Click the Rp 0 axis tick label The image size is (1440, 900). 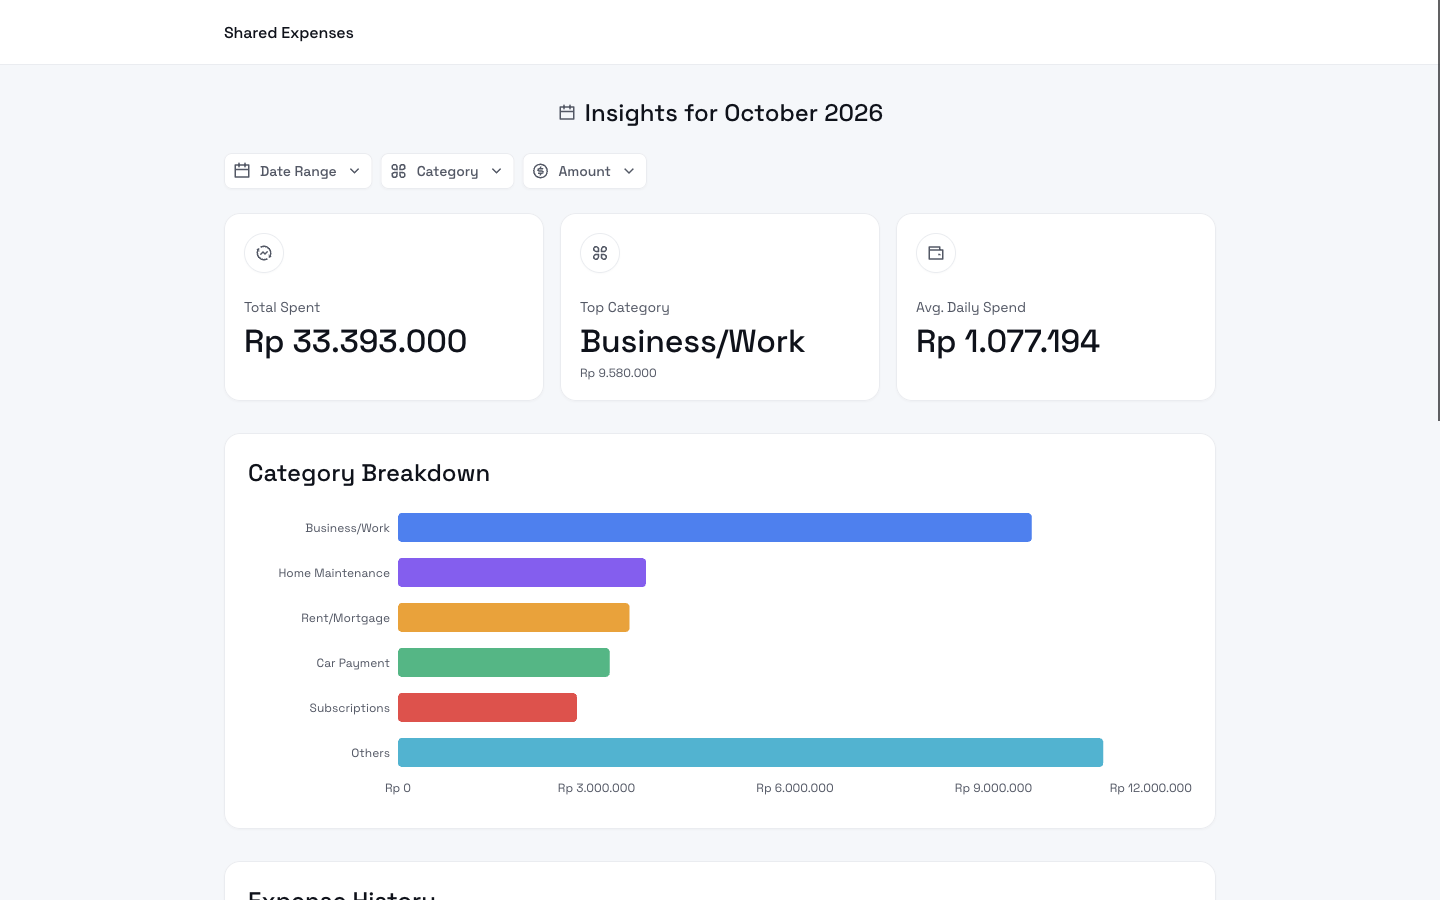[x=398, y=788]
